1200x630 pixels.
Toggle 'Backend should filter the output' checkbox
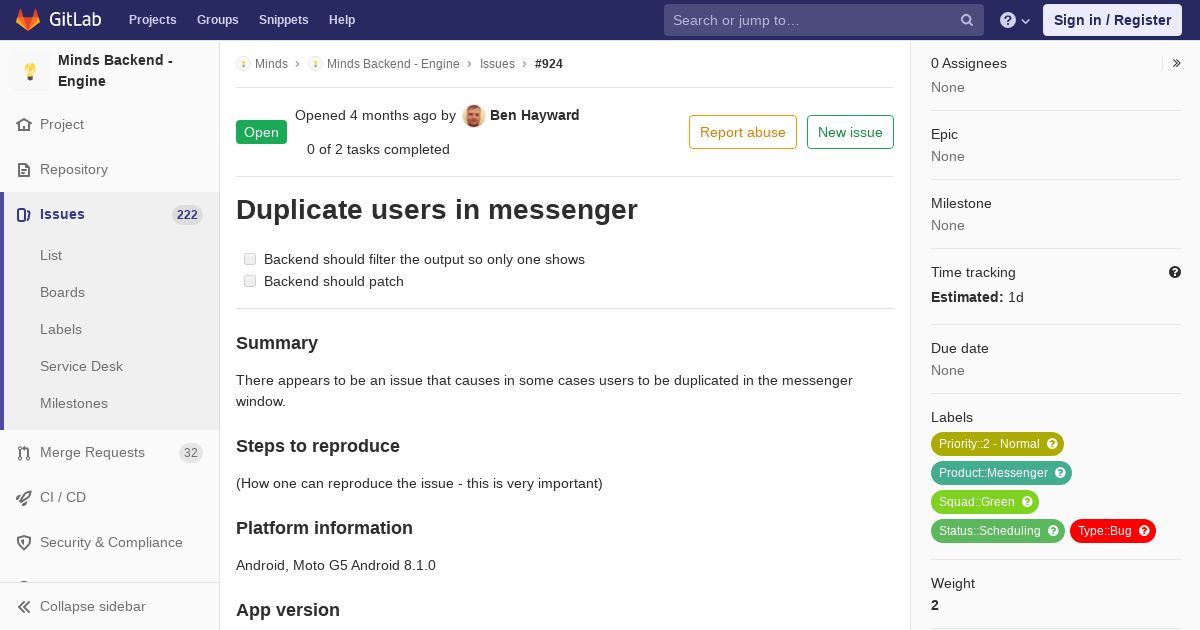(x=250, y=259)
